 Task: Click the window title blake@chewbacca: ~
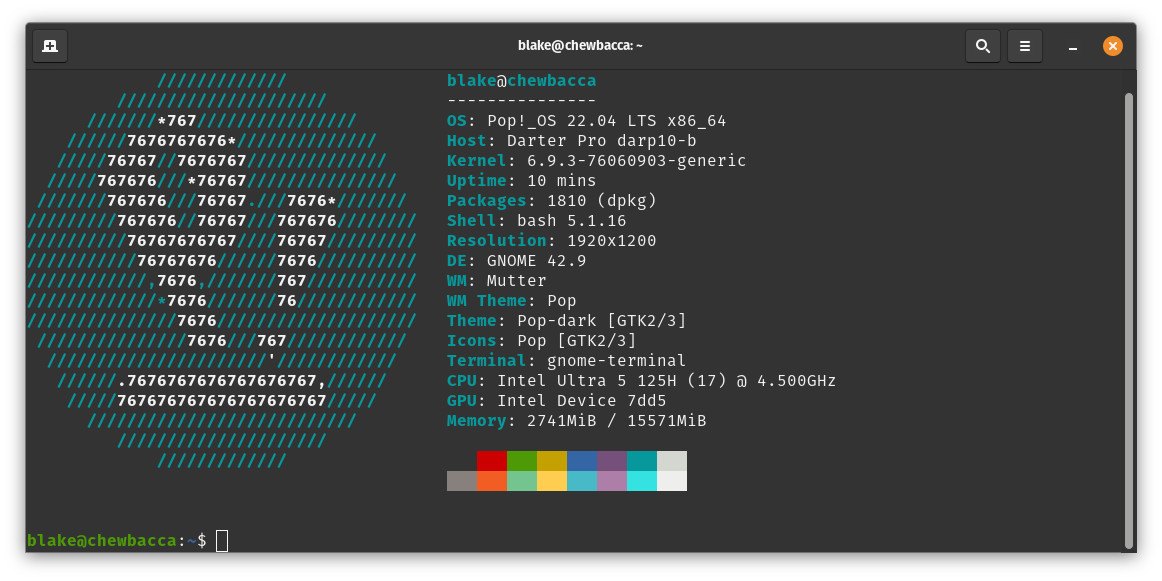click(580, 46)
